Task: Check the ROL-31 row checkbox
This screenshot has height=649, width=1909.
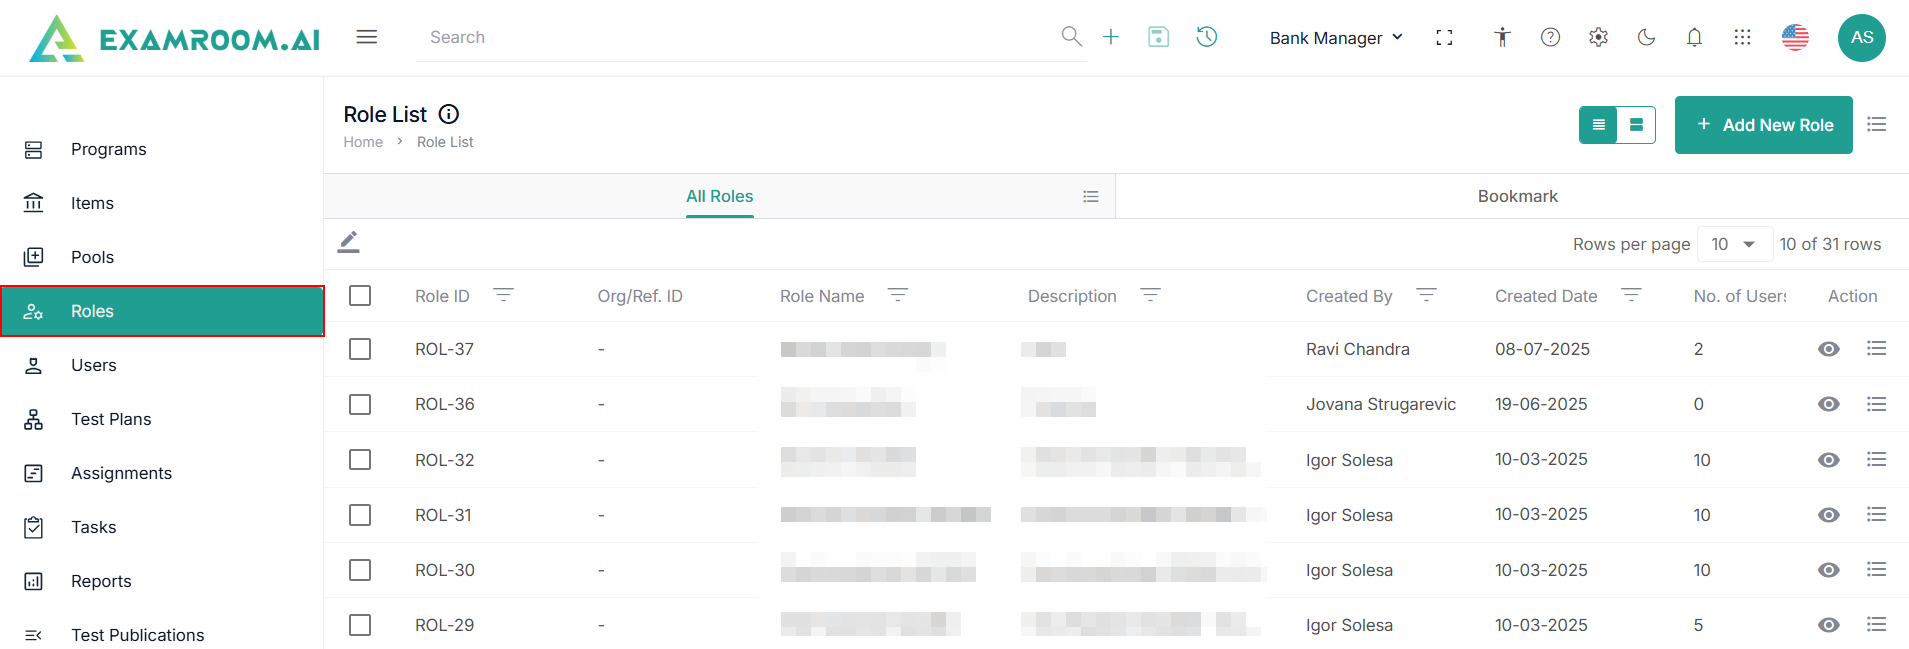Action: point(360,515)
